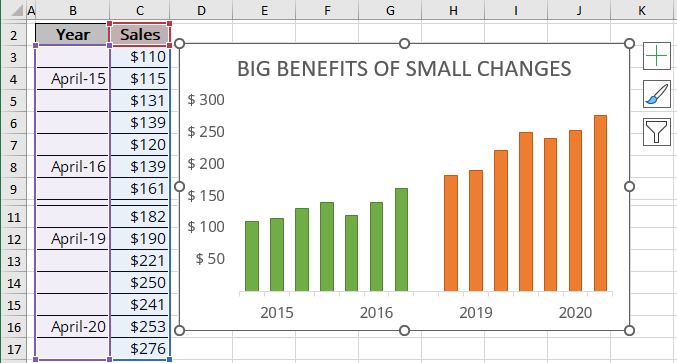The height and width of the screenshot is (363, 677).
Task: Select column B header
Action: coord(73,10)
